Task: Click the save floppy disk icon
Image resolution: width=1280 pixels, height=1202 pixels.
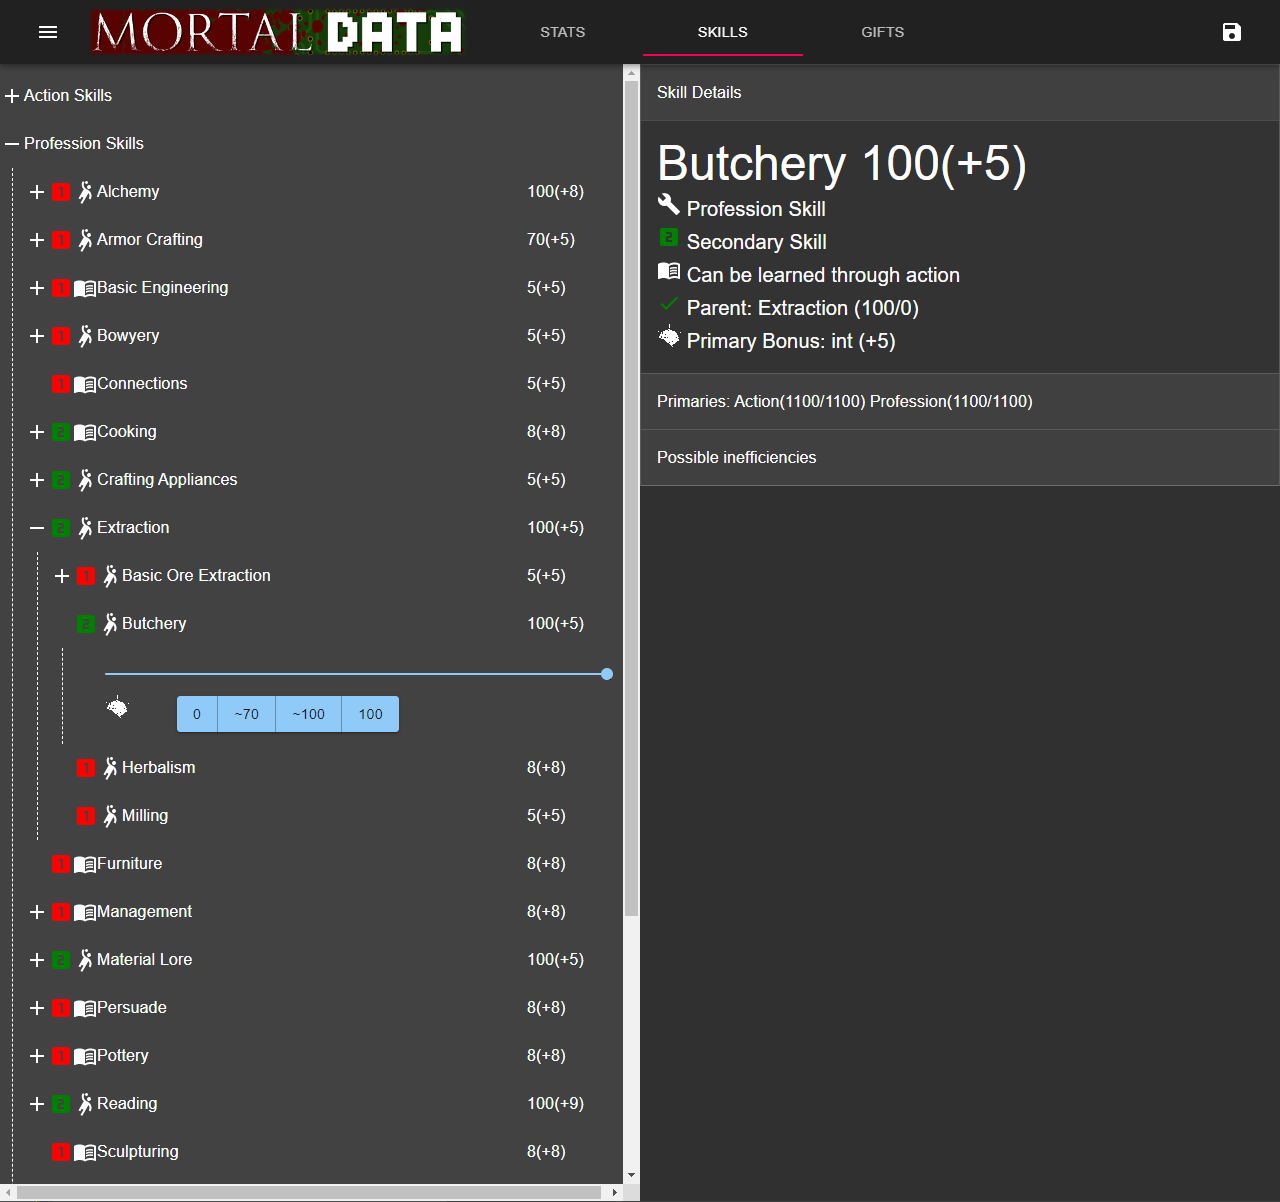Action: click(1232, 32)
